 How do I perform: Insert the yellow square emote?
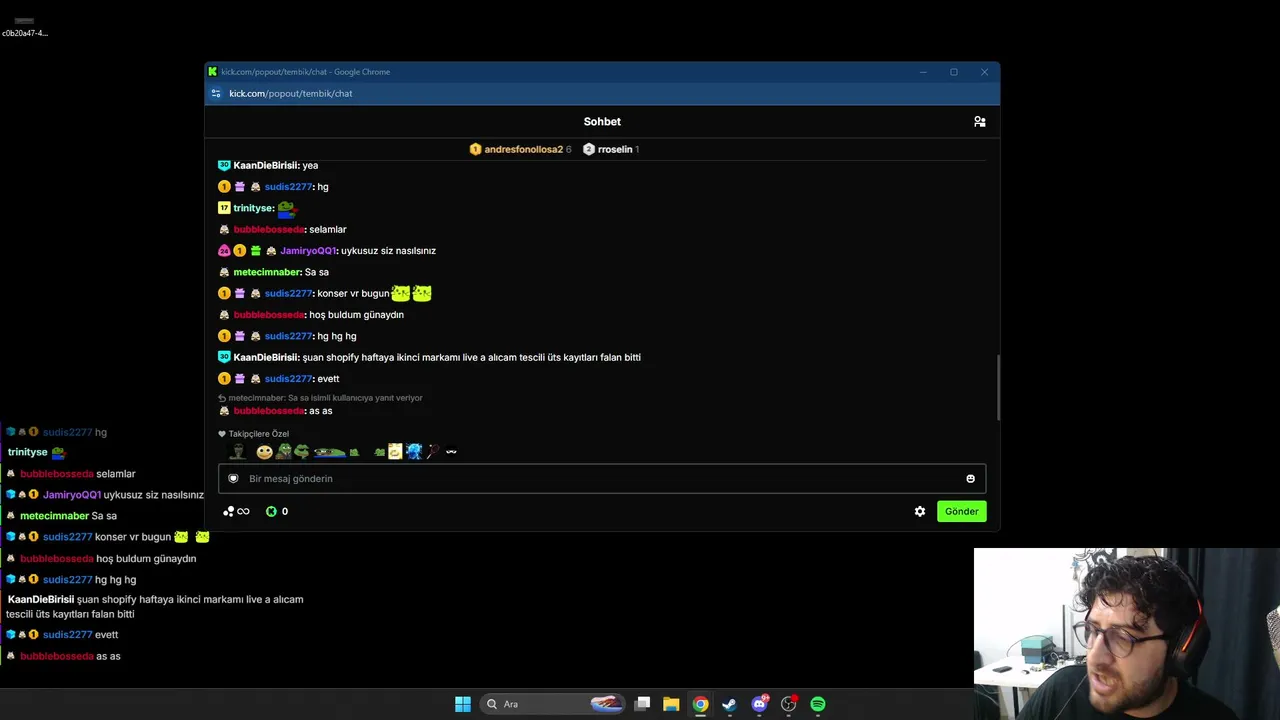tap(395, 452)
